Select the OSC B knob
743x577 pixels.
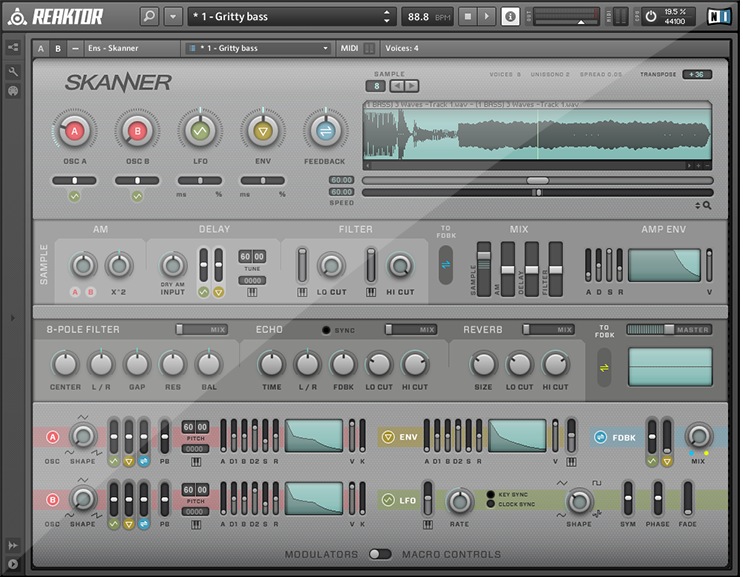click(x=137, y=131)
